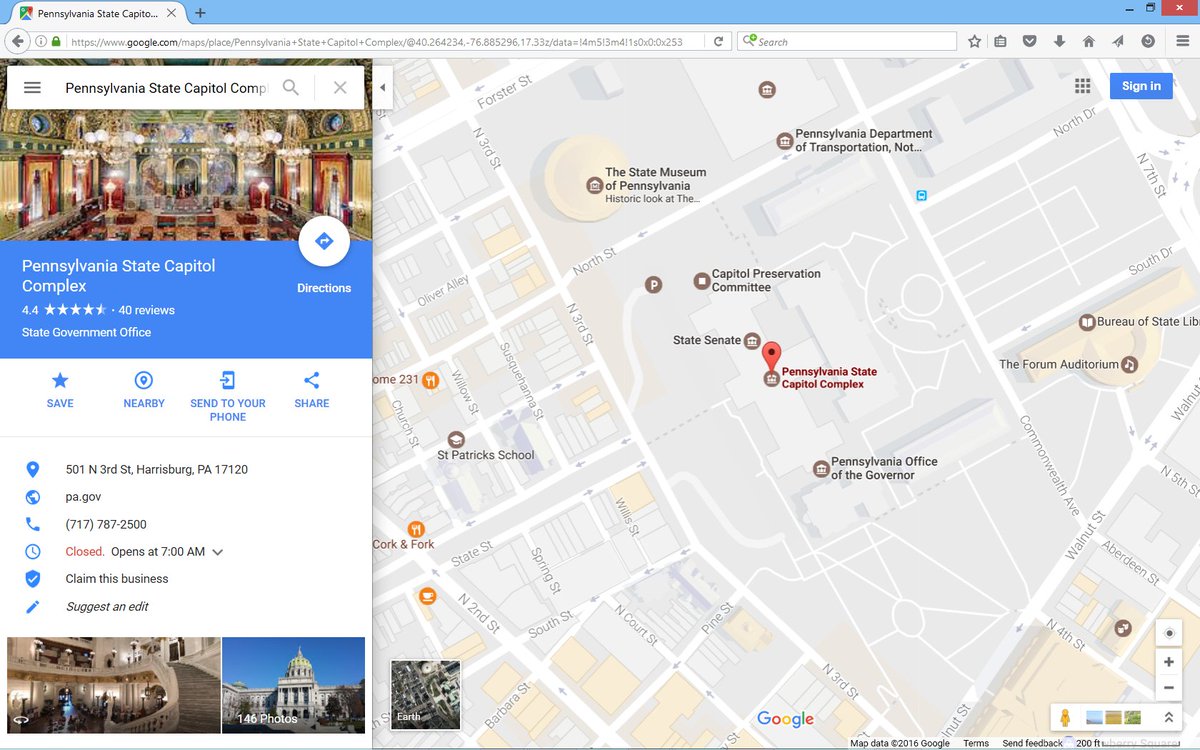Click Pennsylvania Department of Transportation marker
This screenshot has height=750, width=1200.
785,141
